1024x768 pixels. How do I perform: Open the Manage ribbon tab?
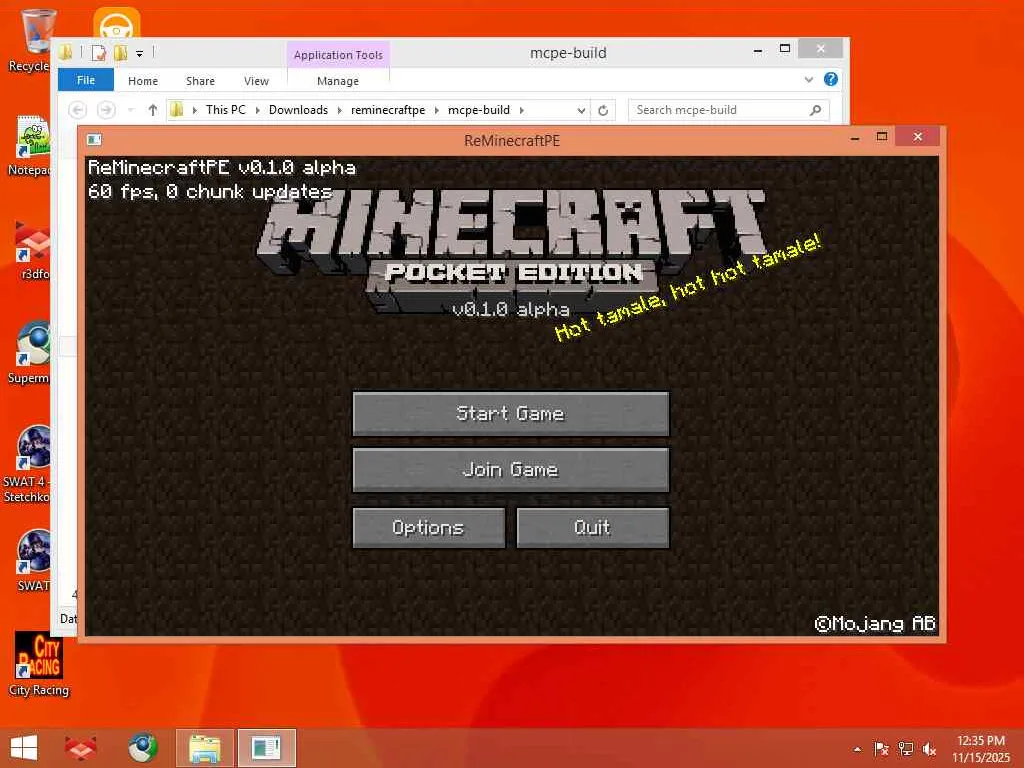pyautogui.click(x=338, y=81)
